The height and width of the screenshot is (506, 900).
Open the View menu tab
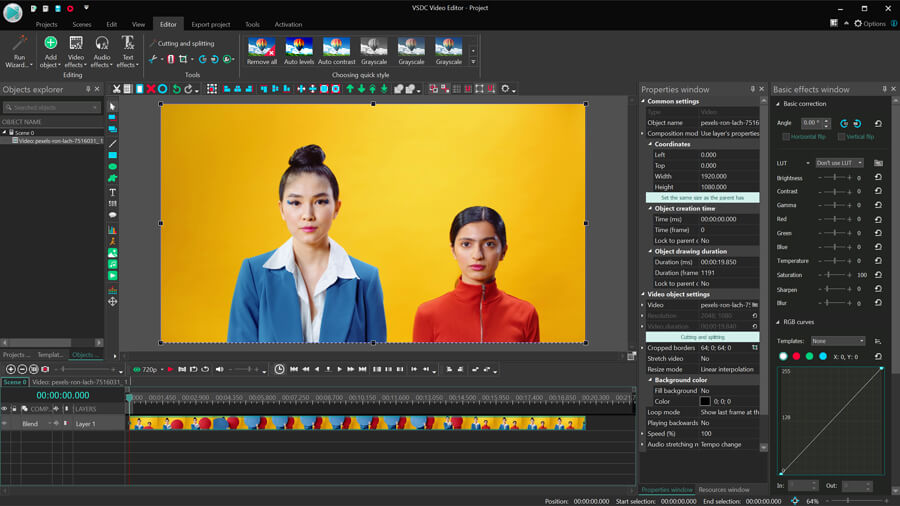[138, 24]
